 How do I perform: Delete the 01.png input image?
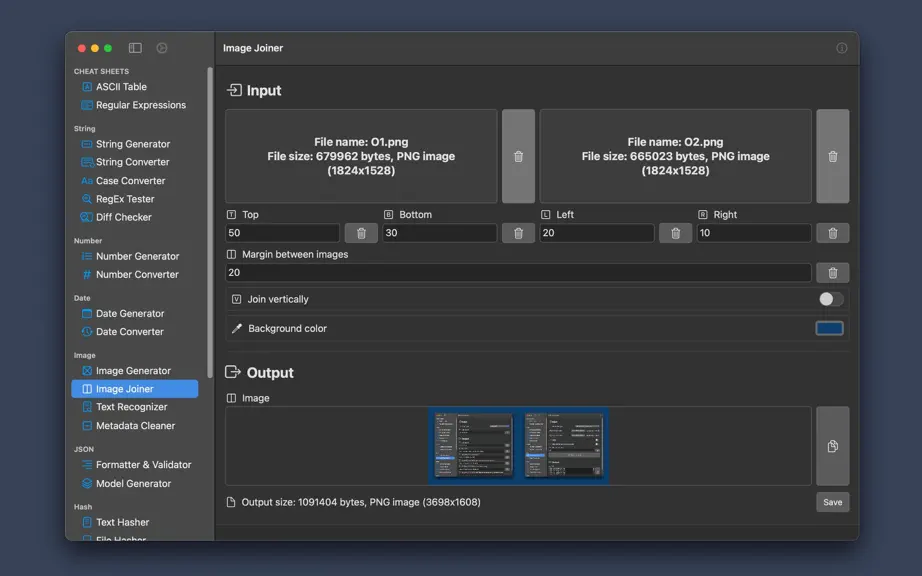click(x=518, y=156)
